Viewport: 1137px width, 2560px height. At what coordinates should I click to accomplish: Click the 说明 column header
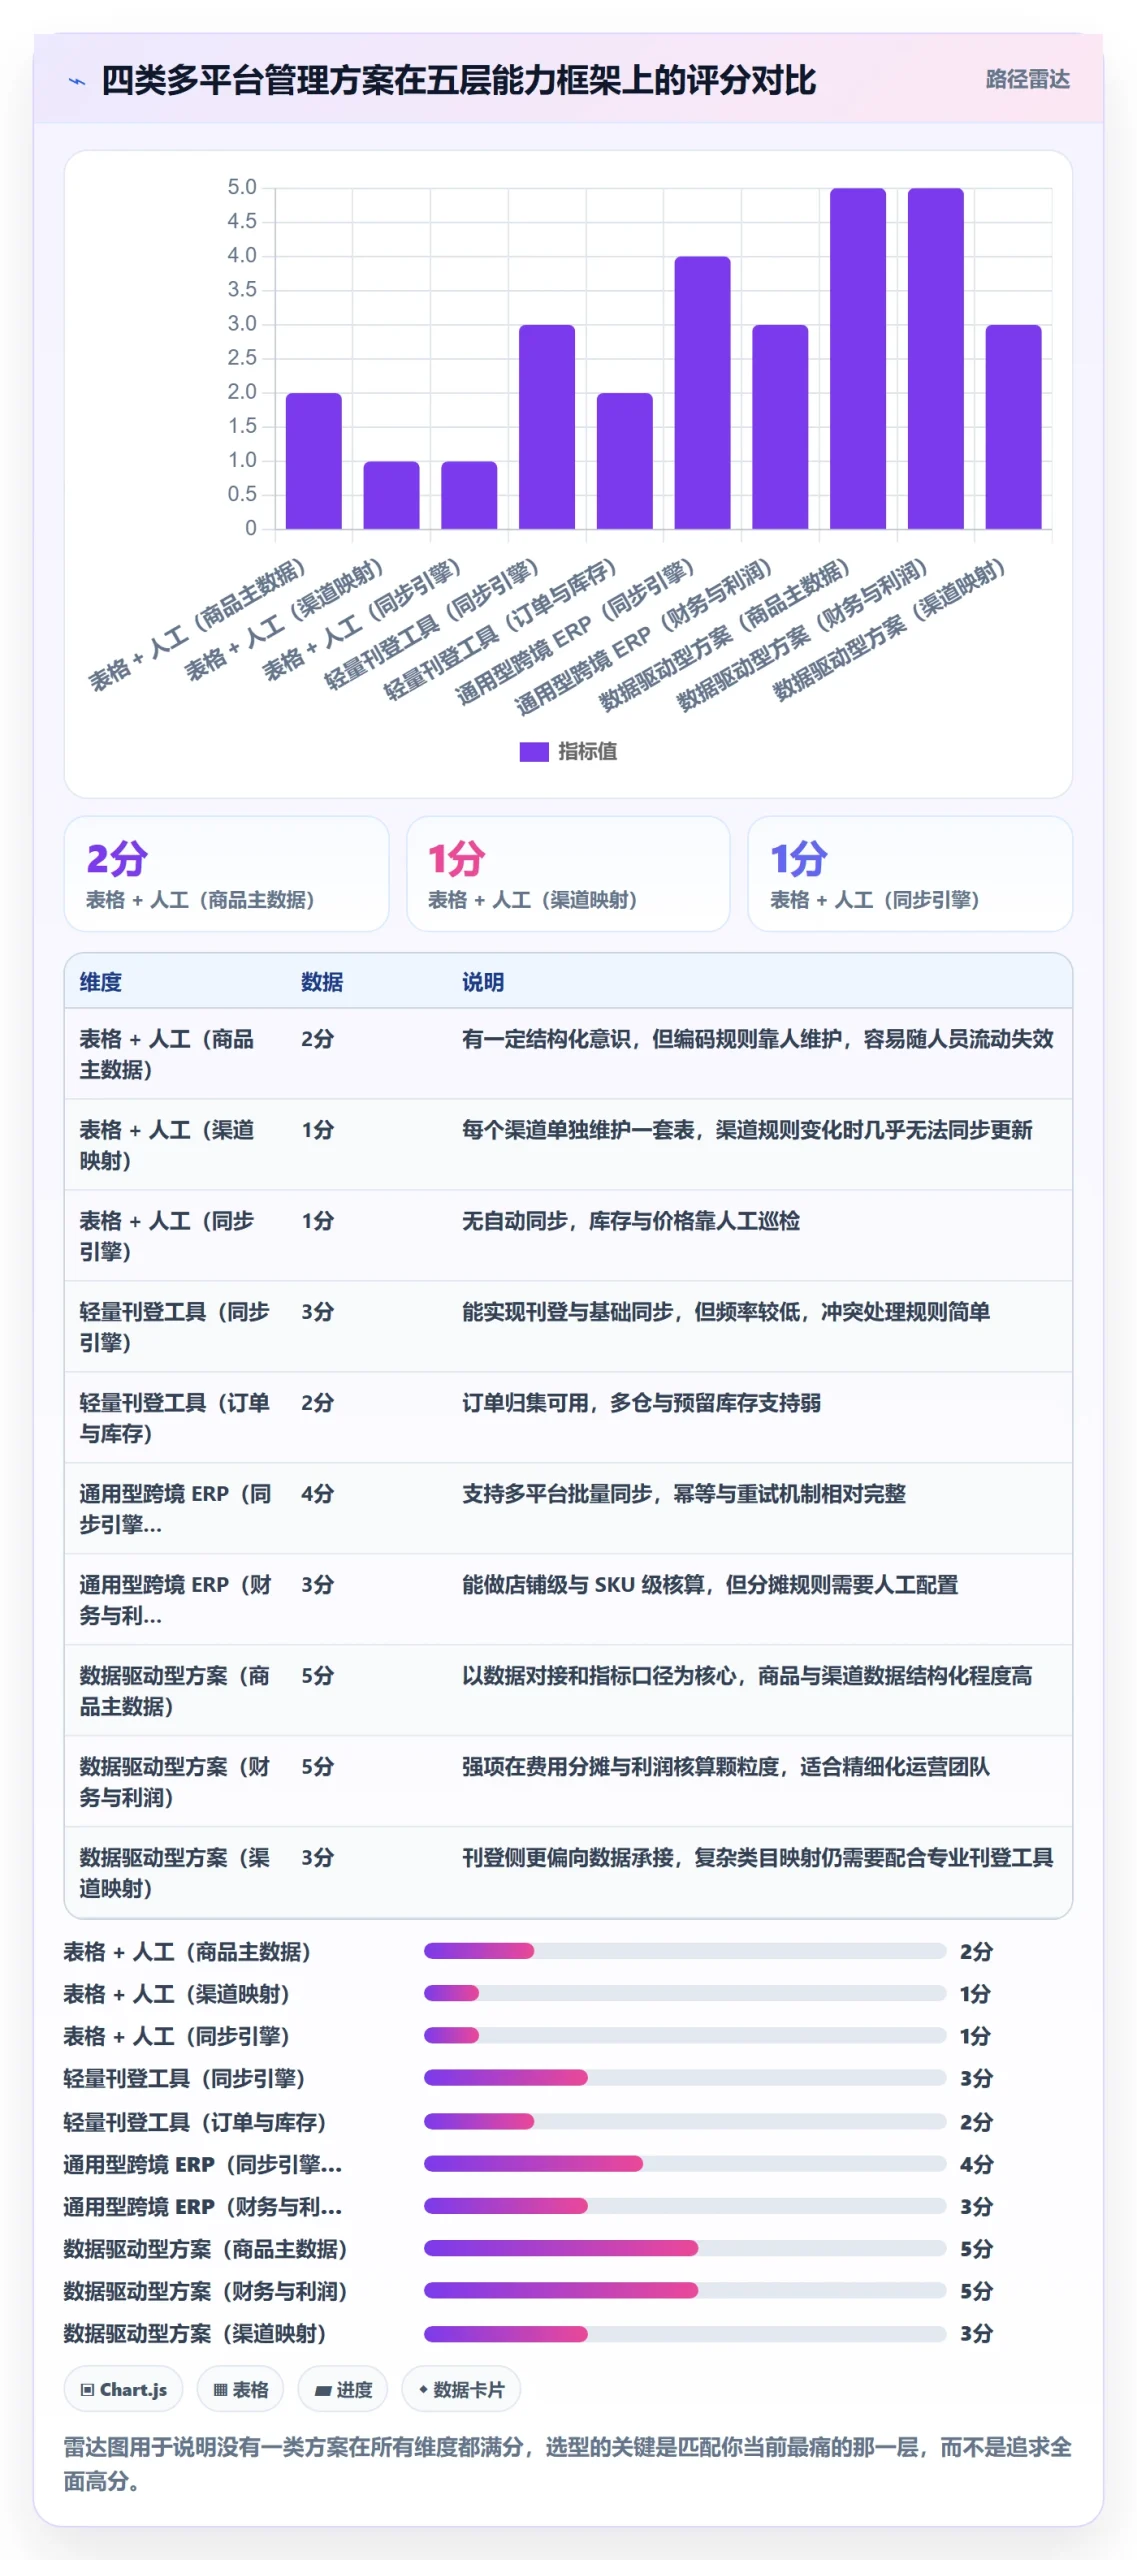tap(483, 982)
